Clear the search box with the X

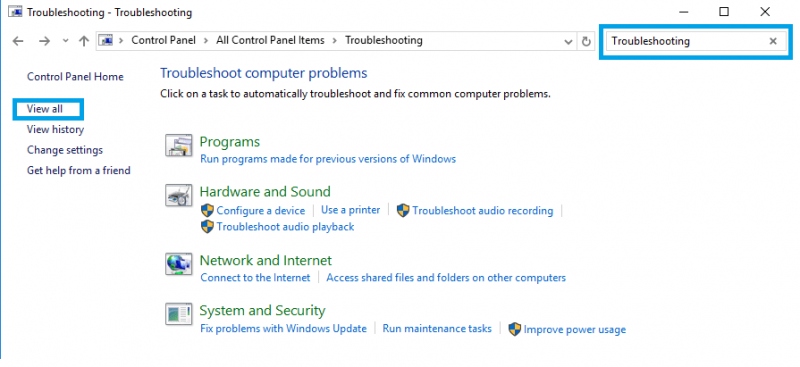(773, 41)
